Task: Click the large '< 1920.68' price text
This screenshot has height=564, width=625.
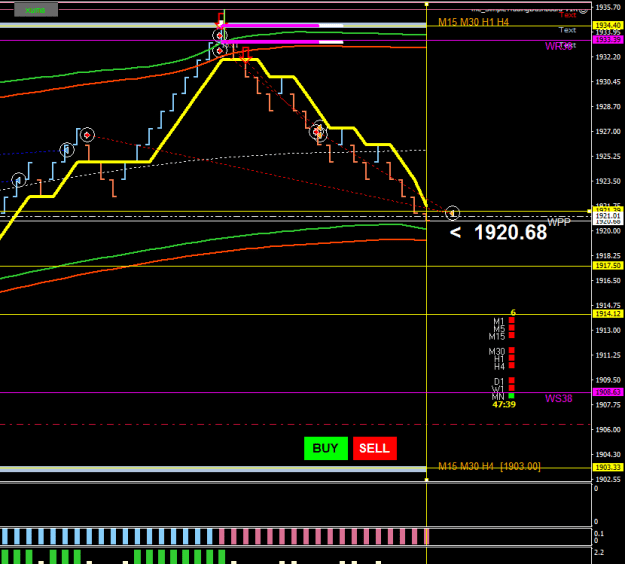Action: (x=499, y=232)
